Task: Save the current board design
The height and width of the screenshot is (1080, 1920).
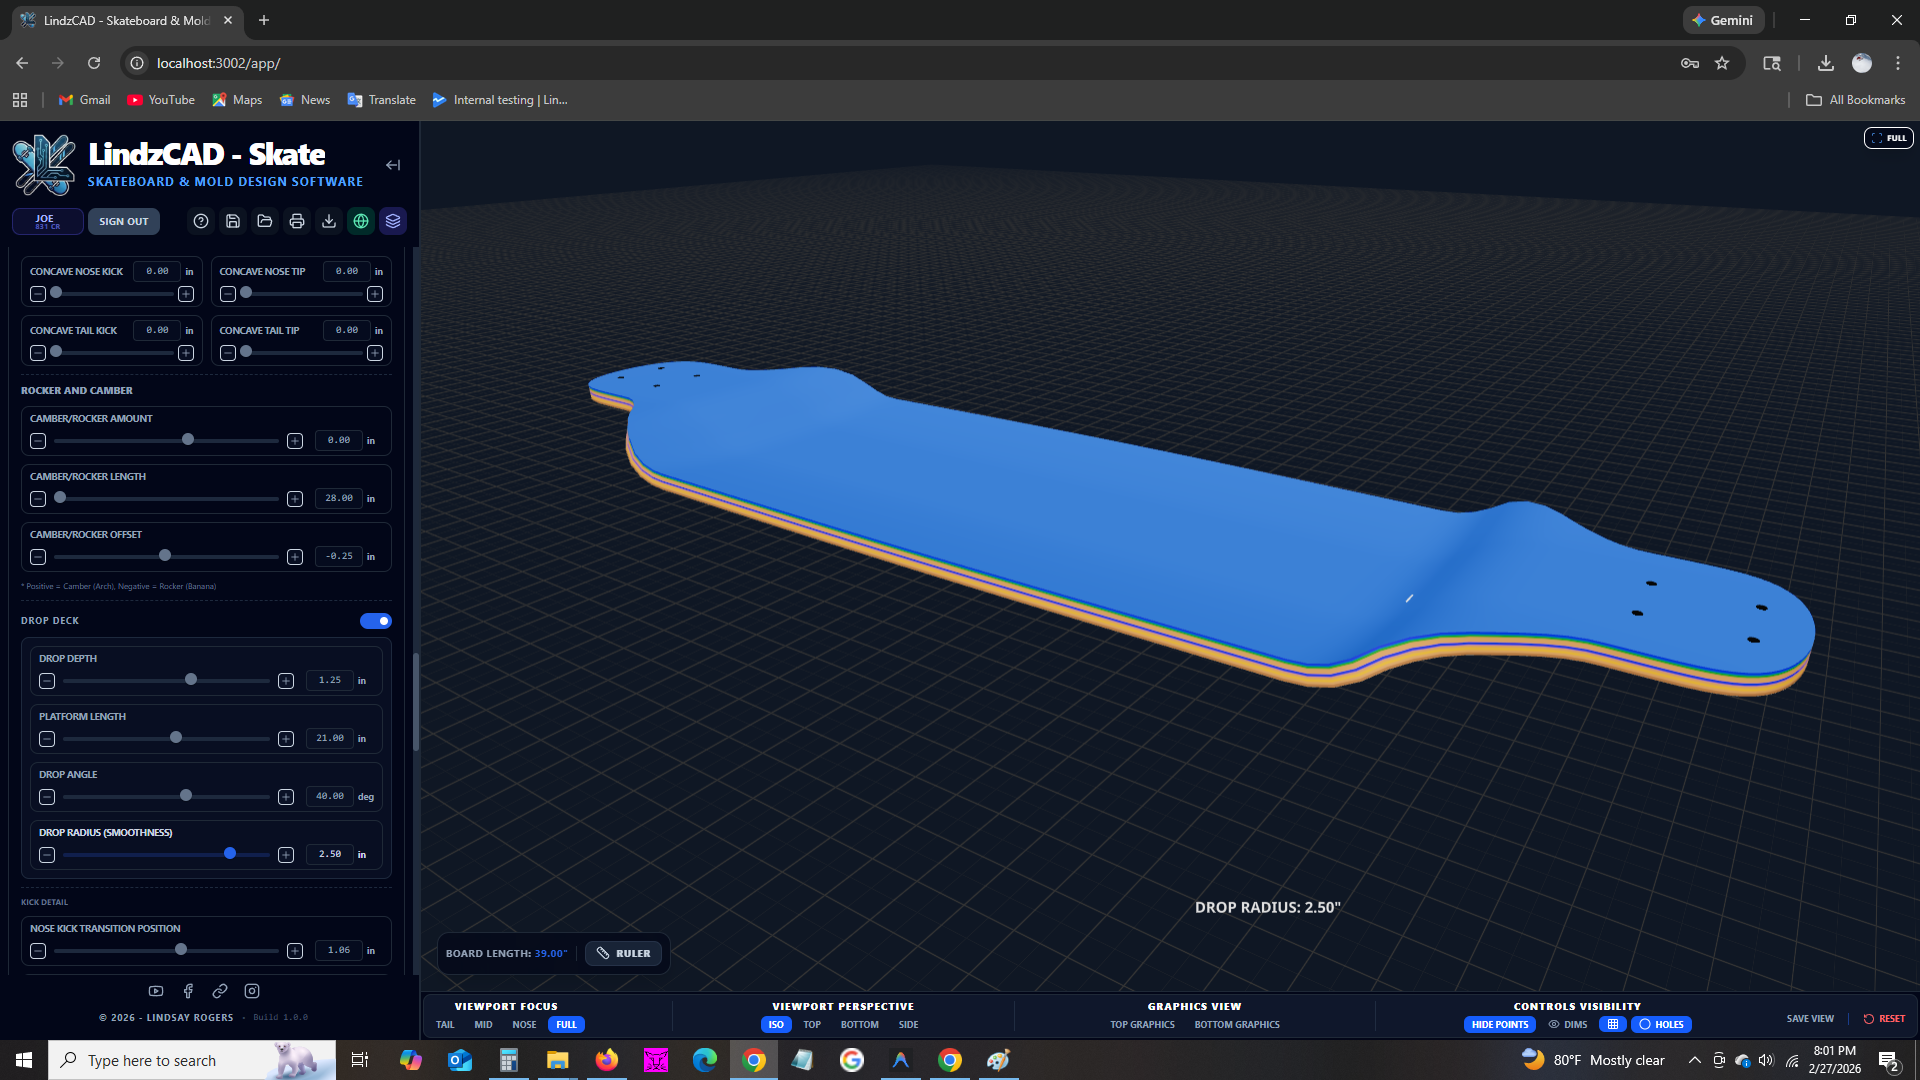Action: [x=232, y=221]
